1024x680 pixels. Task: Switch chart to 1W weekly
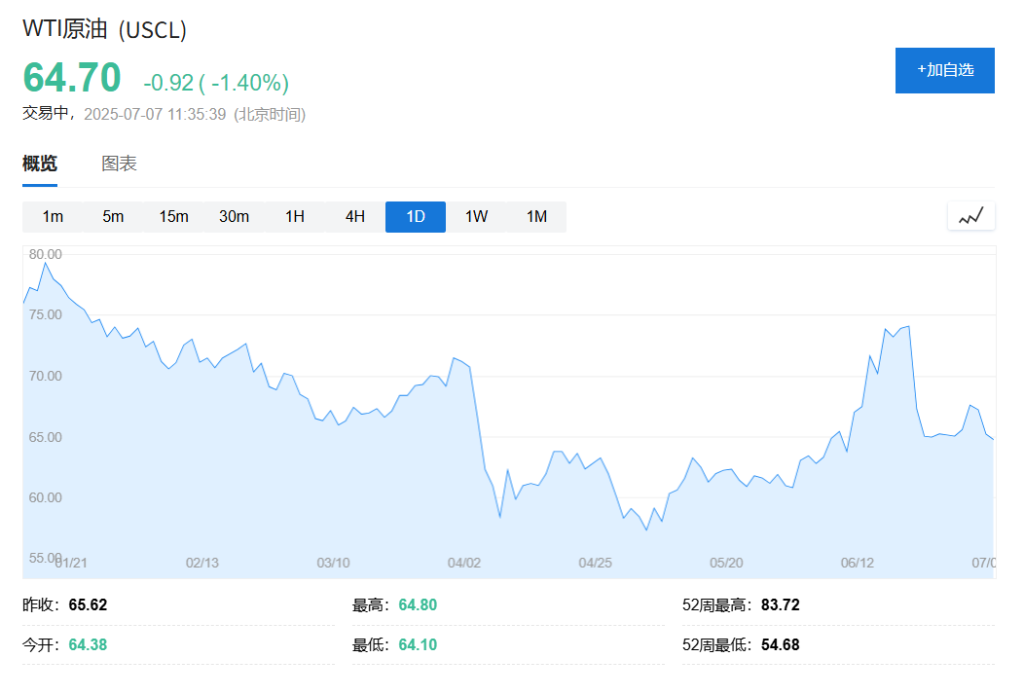(476, 217)
